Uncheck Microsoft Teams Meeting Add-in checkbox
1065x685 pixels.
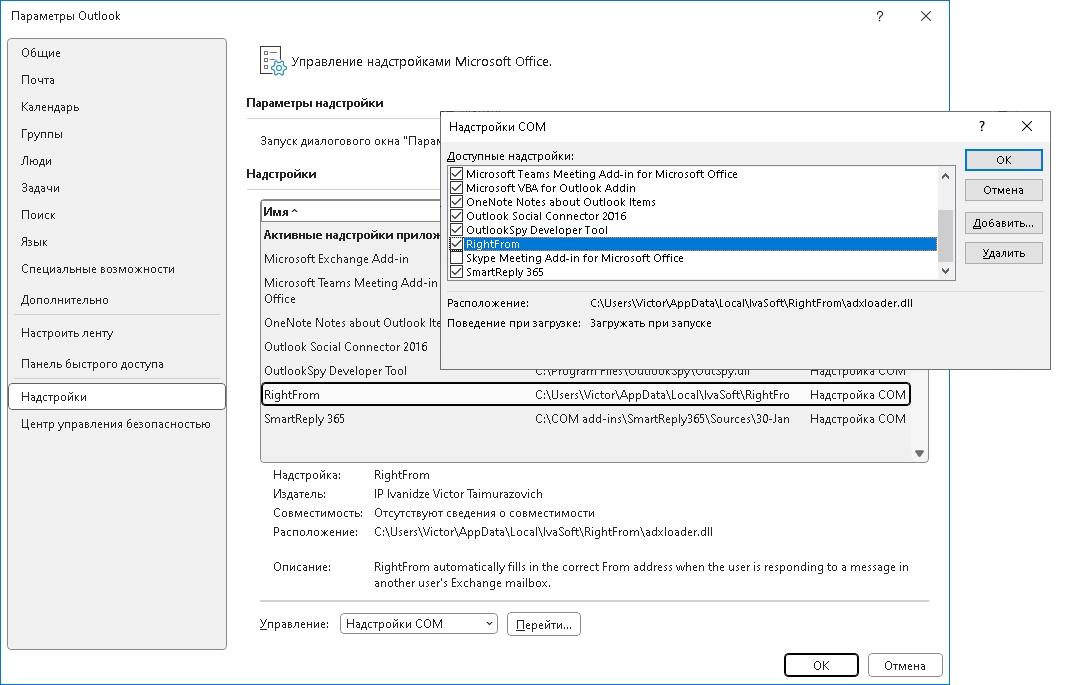pos(456,174)
